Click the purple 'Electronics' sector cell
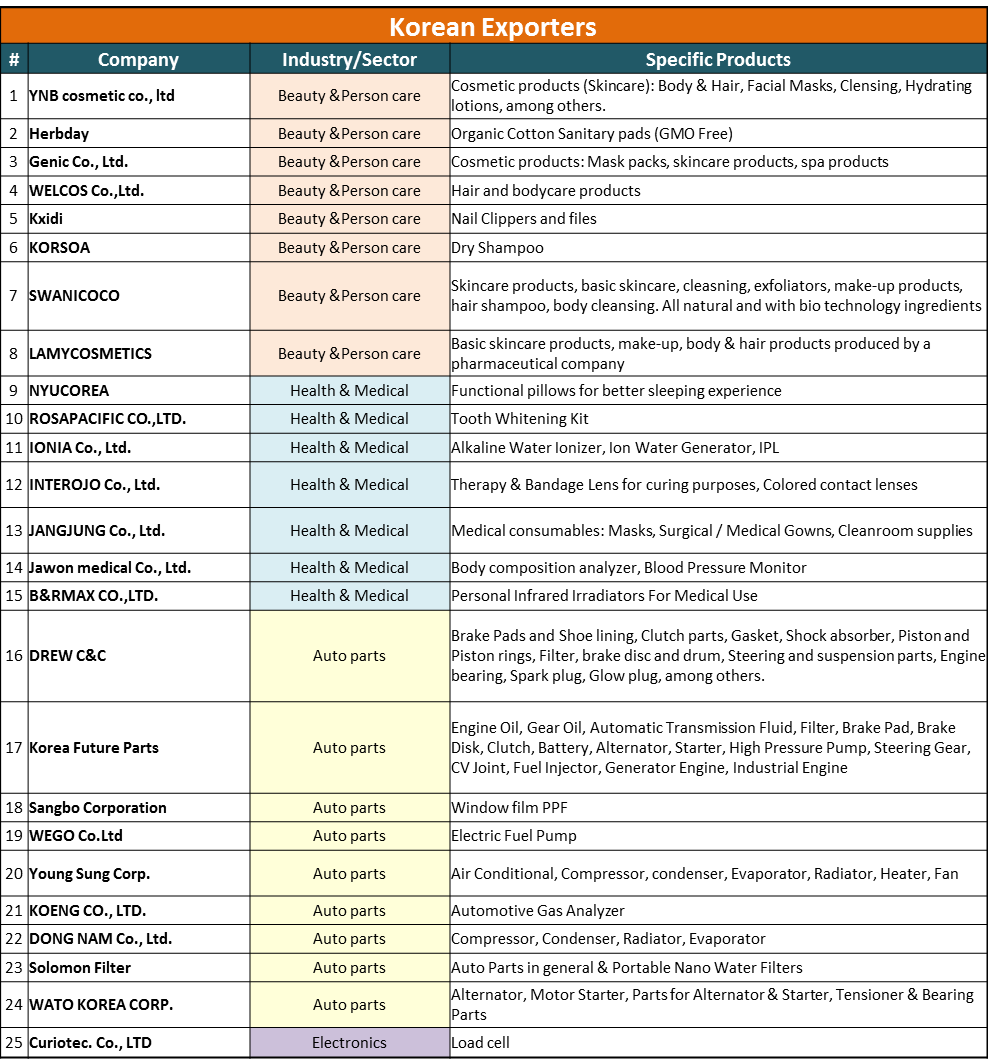This screenshot has height=1063, width=988. pos(349,1043)
